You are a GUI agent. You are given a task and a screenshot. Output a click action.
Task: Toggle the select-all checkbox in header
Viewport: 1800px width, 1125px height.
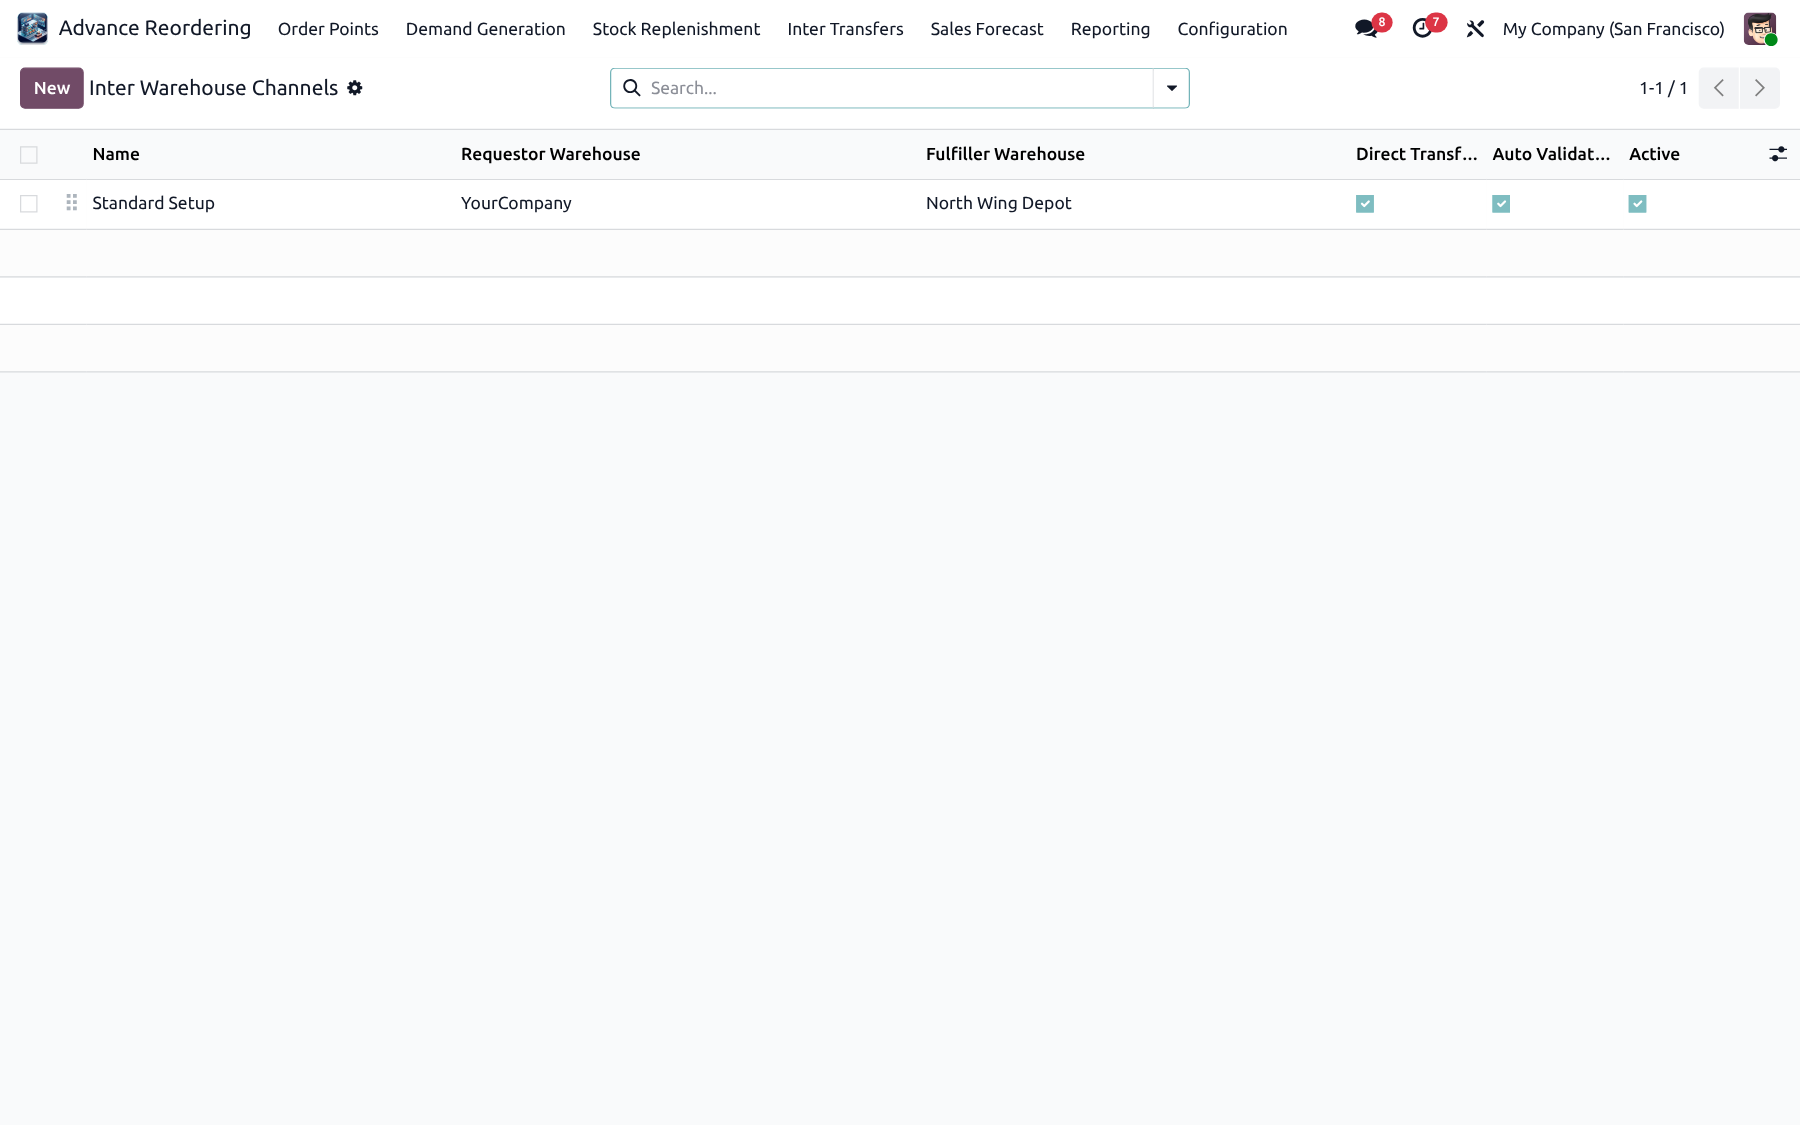pos(29,155)
